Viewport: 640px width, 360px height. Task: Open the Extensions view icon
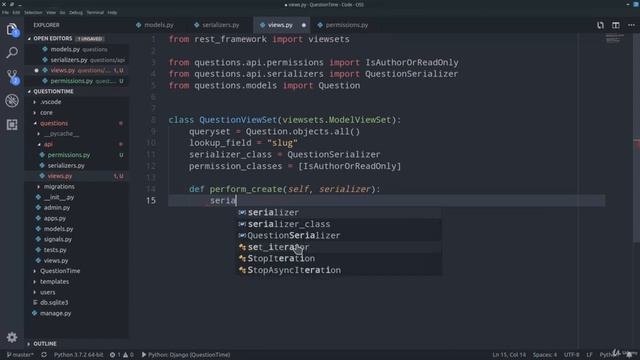12,124
